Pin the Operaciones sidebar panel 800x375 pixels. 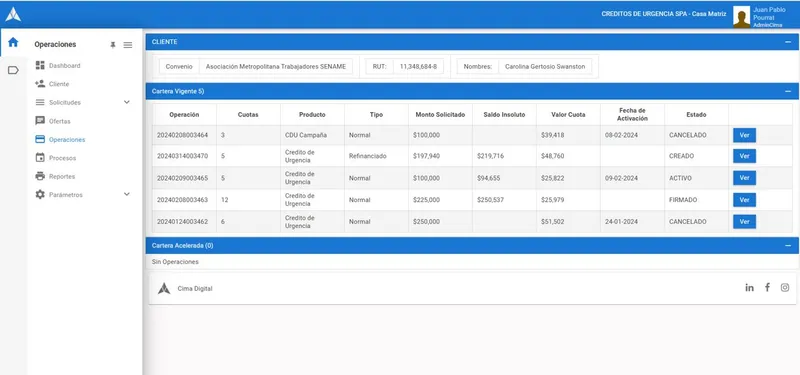113,45
